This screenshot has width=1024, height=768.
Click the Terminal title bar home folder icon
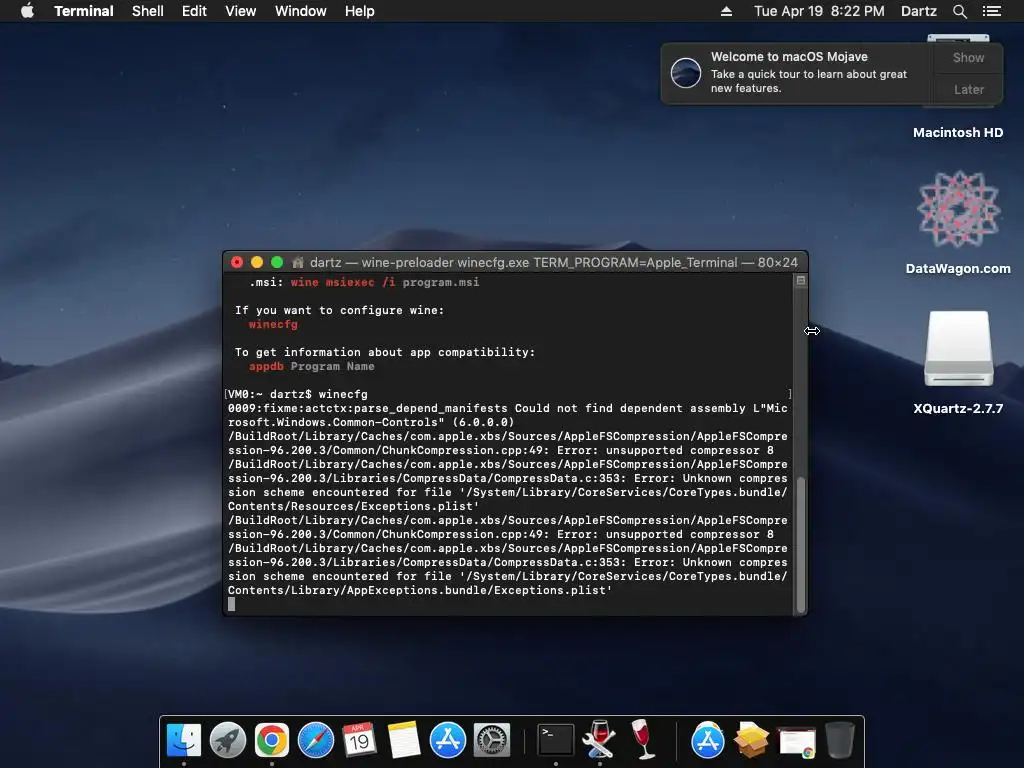(298, 263)
